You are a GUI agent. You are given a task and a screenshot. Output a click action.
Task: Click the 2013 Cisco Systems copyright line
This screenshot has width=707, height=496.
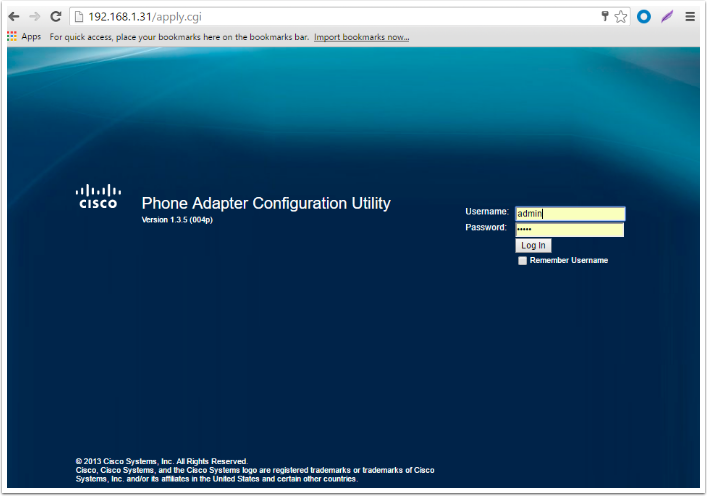tap(161, 461)
